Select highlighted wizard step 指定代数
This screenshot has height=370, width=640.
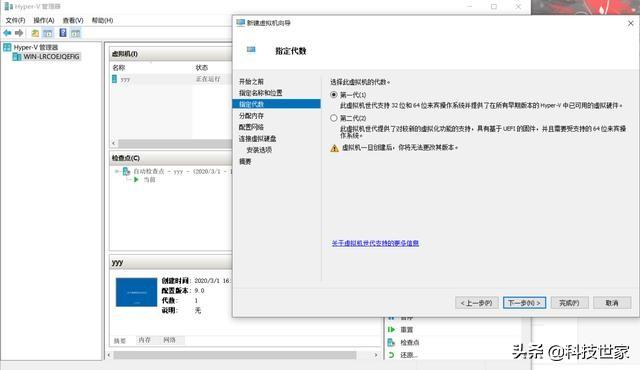276,104
